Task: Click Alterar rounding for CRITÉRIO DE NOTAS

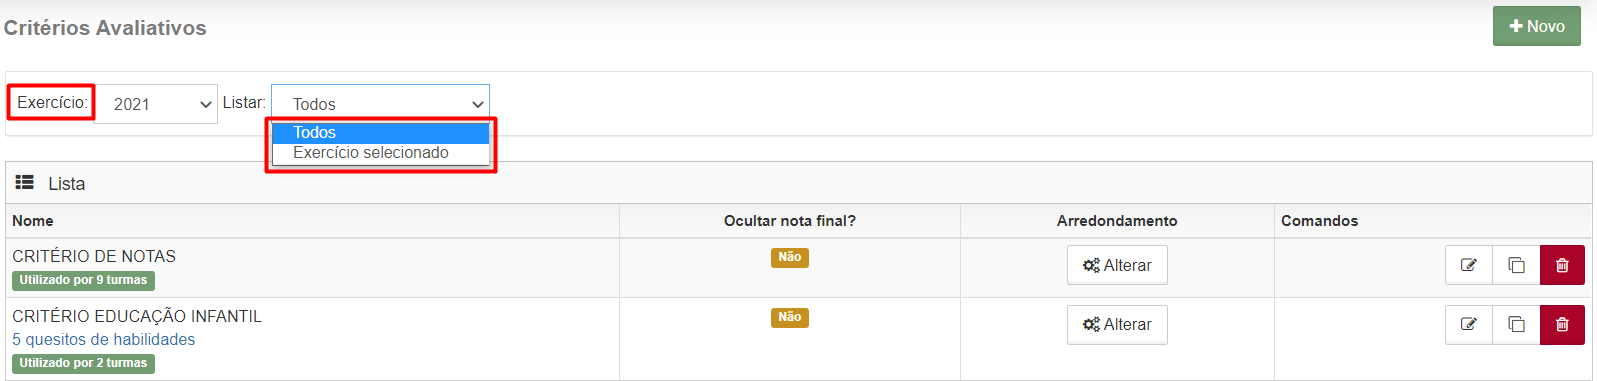Action: point(1117,265)
